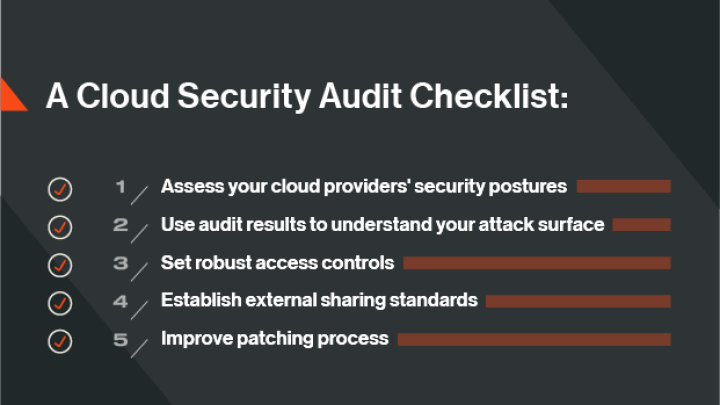This screenshot has height=405, width=720.
Task: Select the number 1 list marker
Action: coord(121,186)
